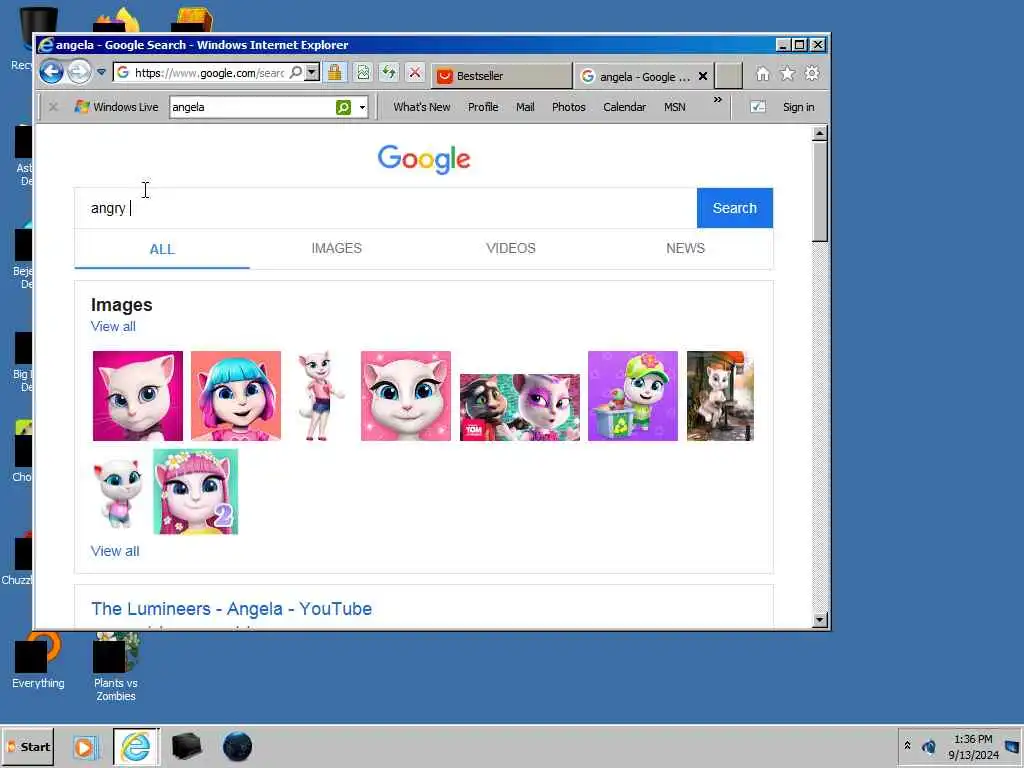Viewport: 1024px width, 768px height.
Task: Click the Google logo
Action: click(424, 159)
